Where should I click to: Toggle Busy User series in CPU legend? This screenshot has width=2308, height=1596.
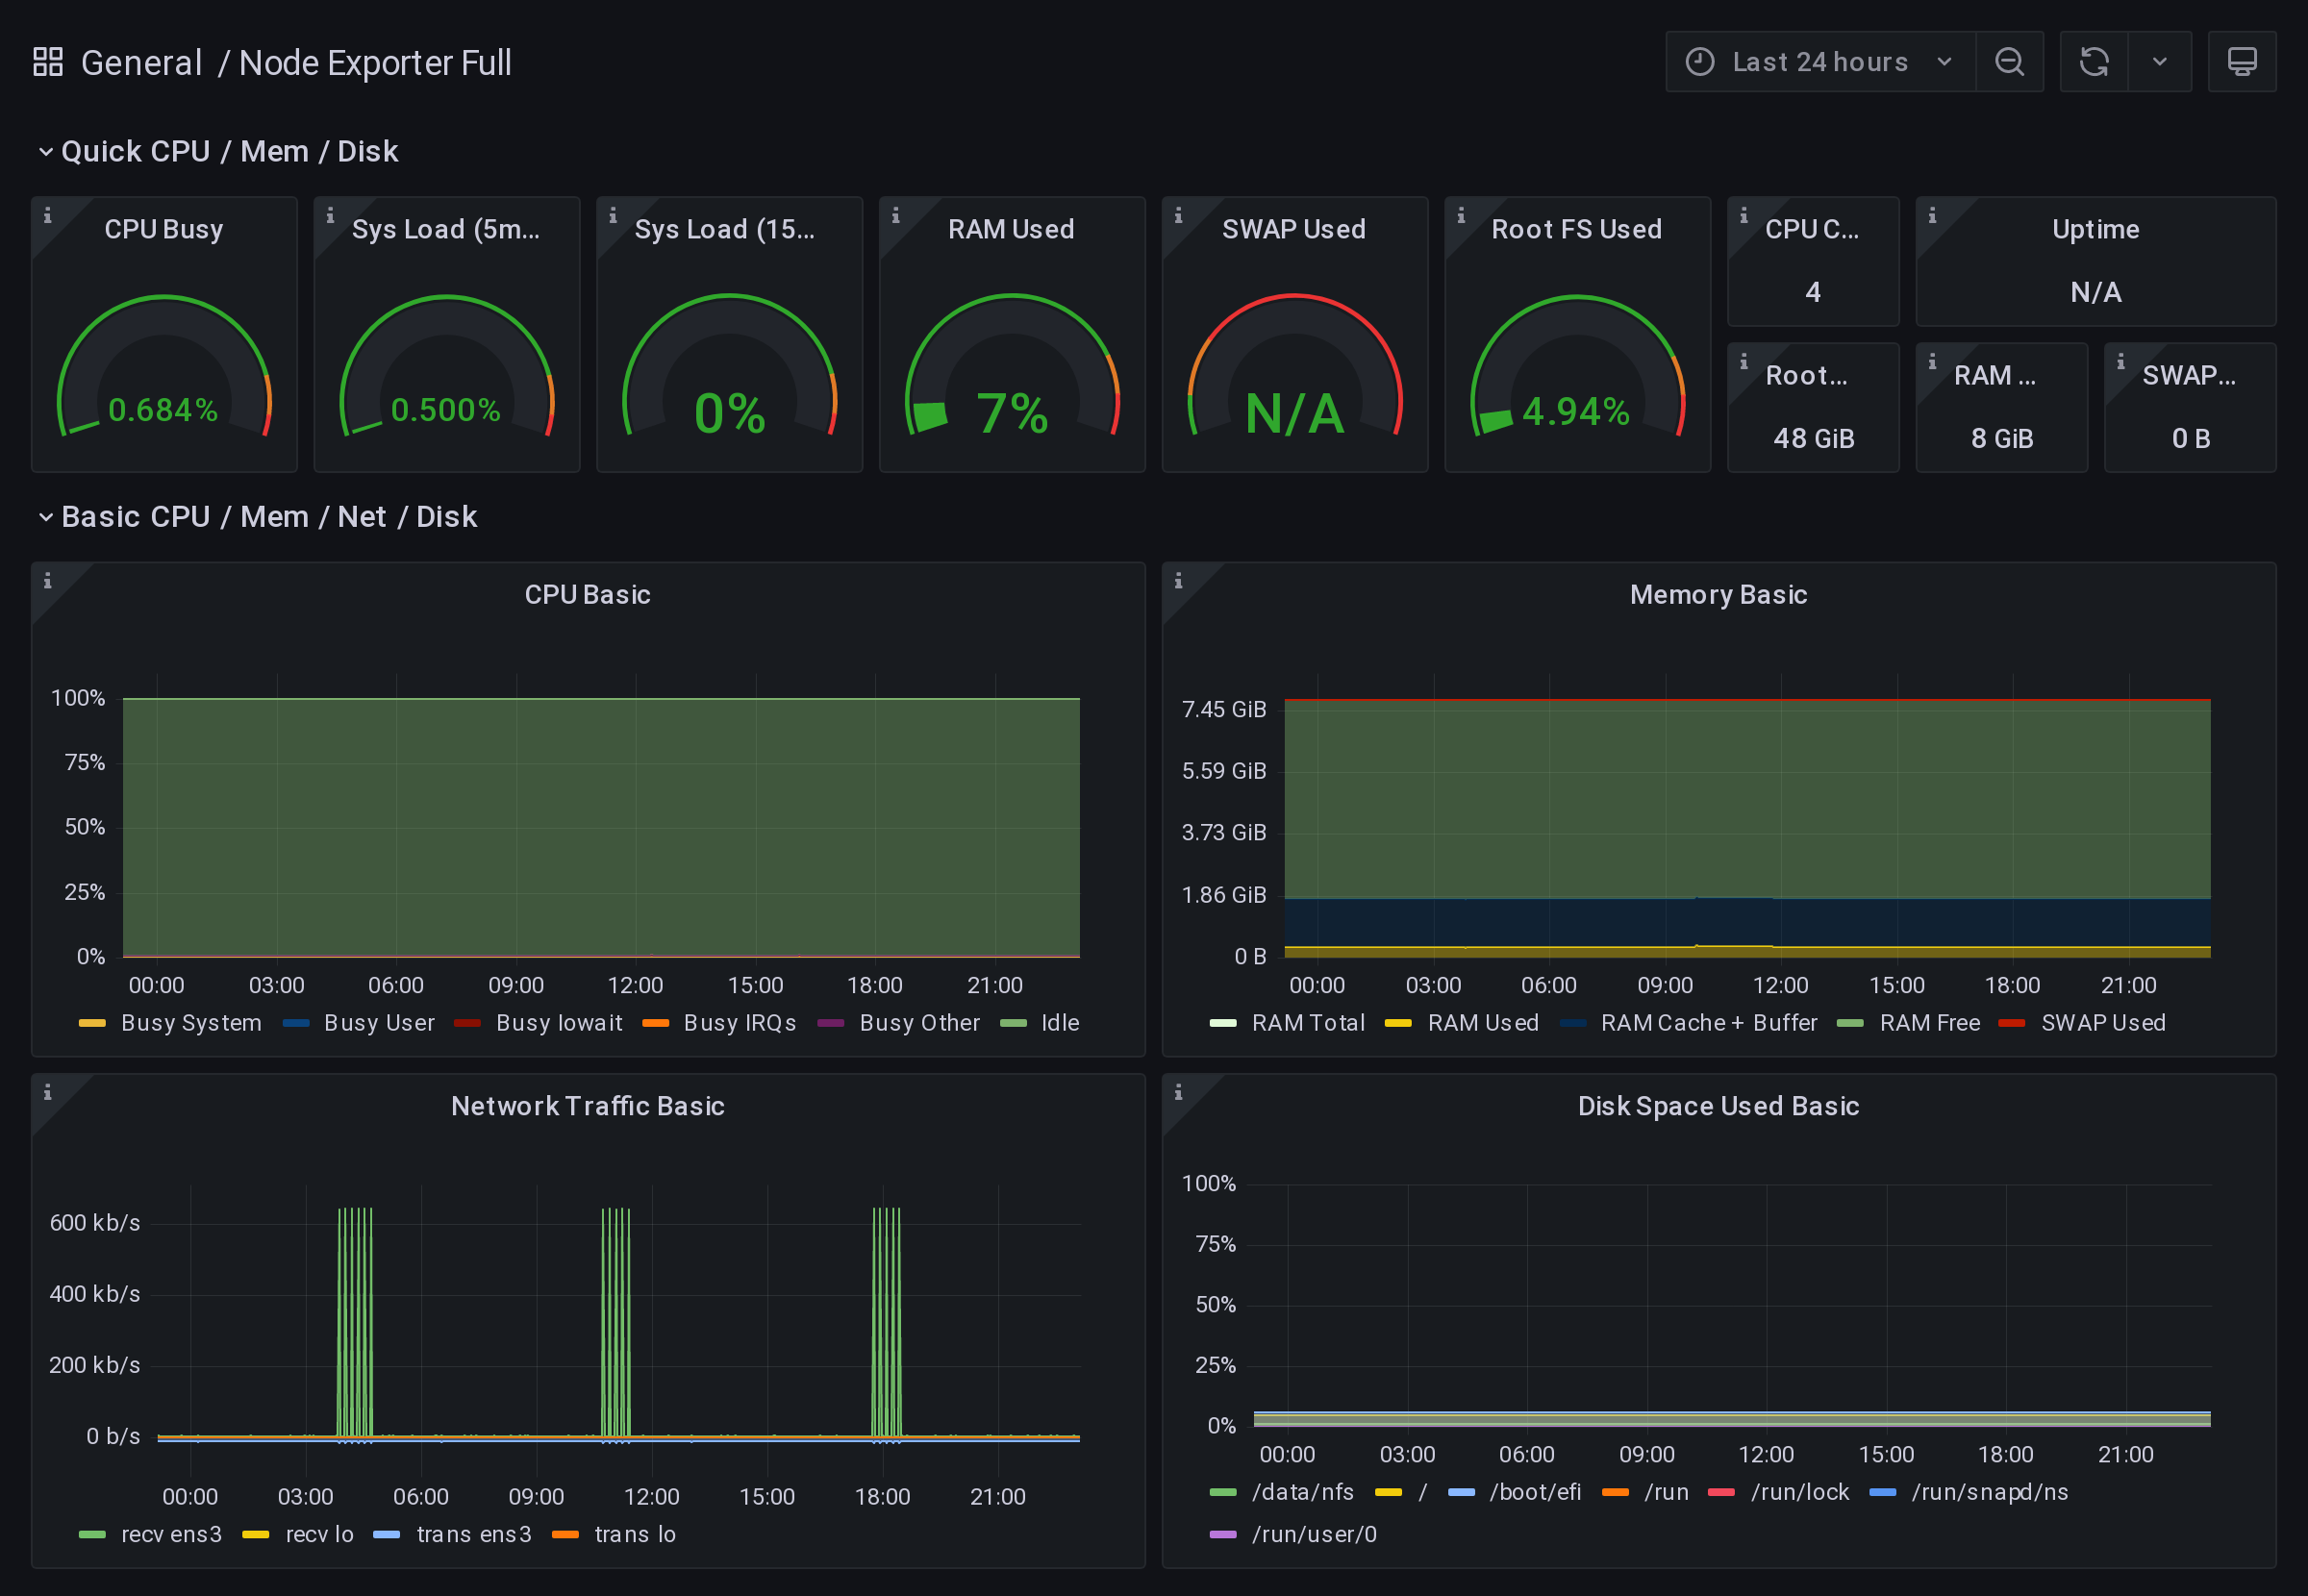pos(379,1023)
